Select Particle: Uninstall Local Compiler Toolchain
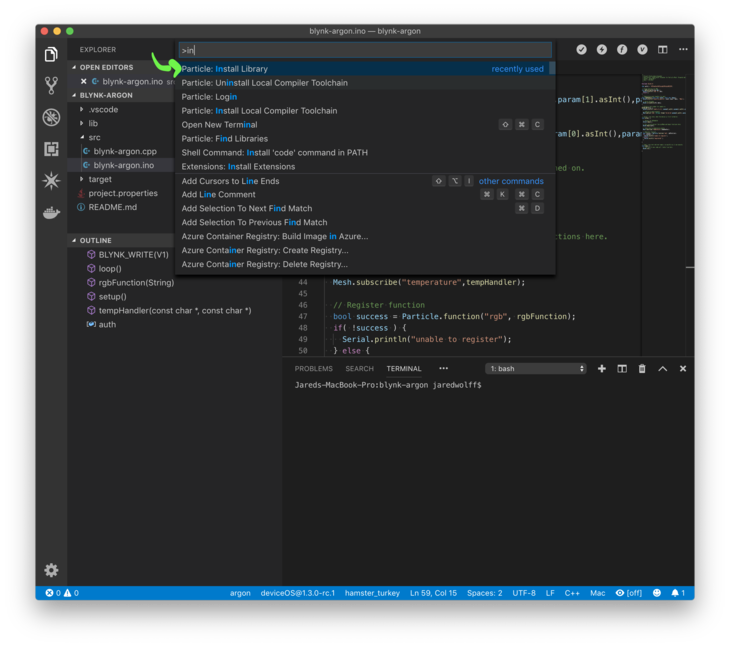 [363, 83]
